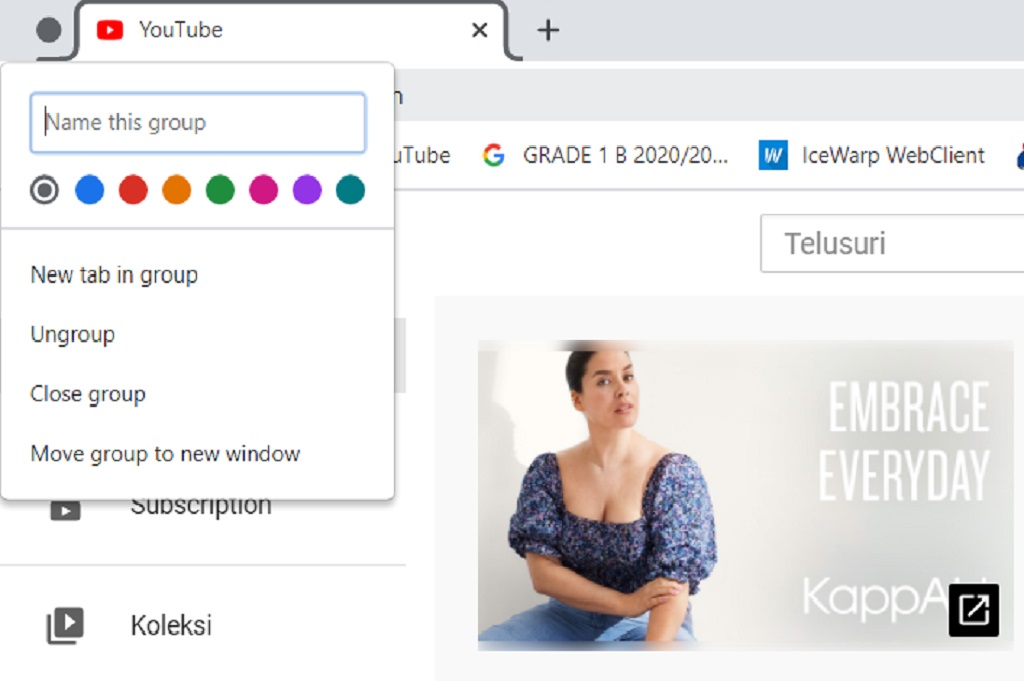Viewport: 1024px width, 681px height.
Task: Set the group color to orange
Action: tap(176, 190)
